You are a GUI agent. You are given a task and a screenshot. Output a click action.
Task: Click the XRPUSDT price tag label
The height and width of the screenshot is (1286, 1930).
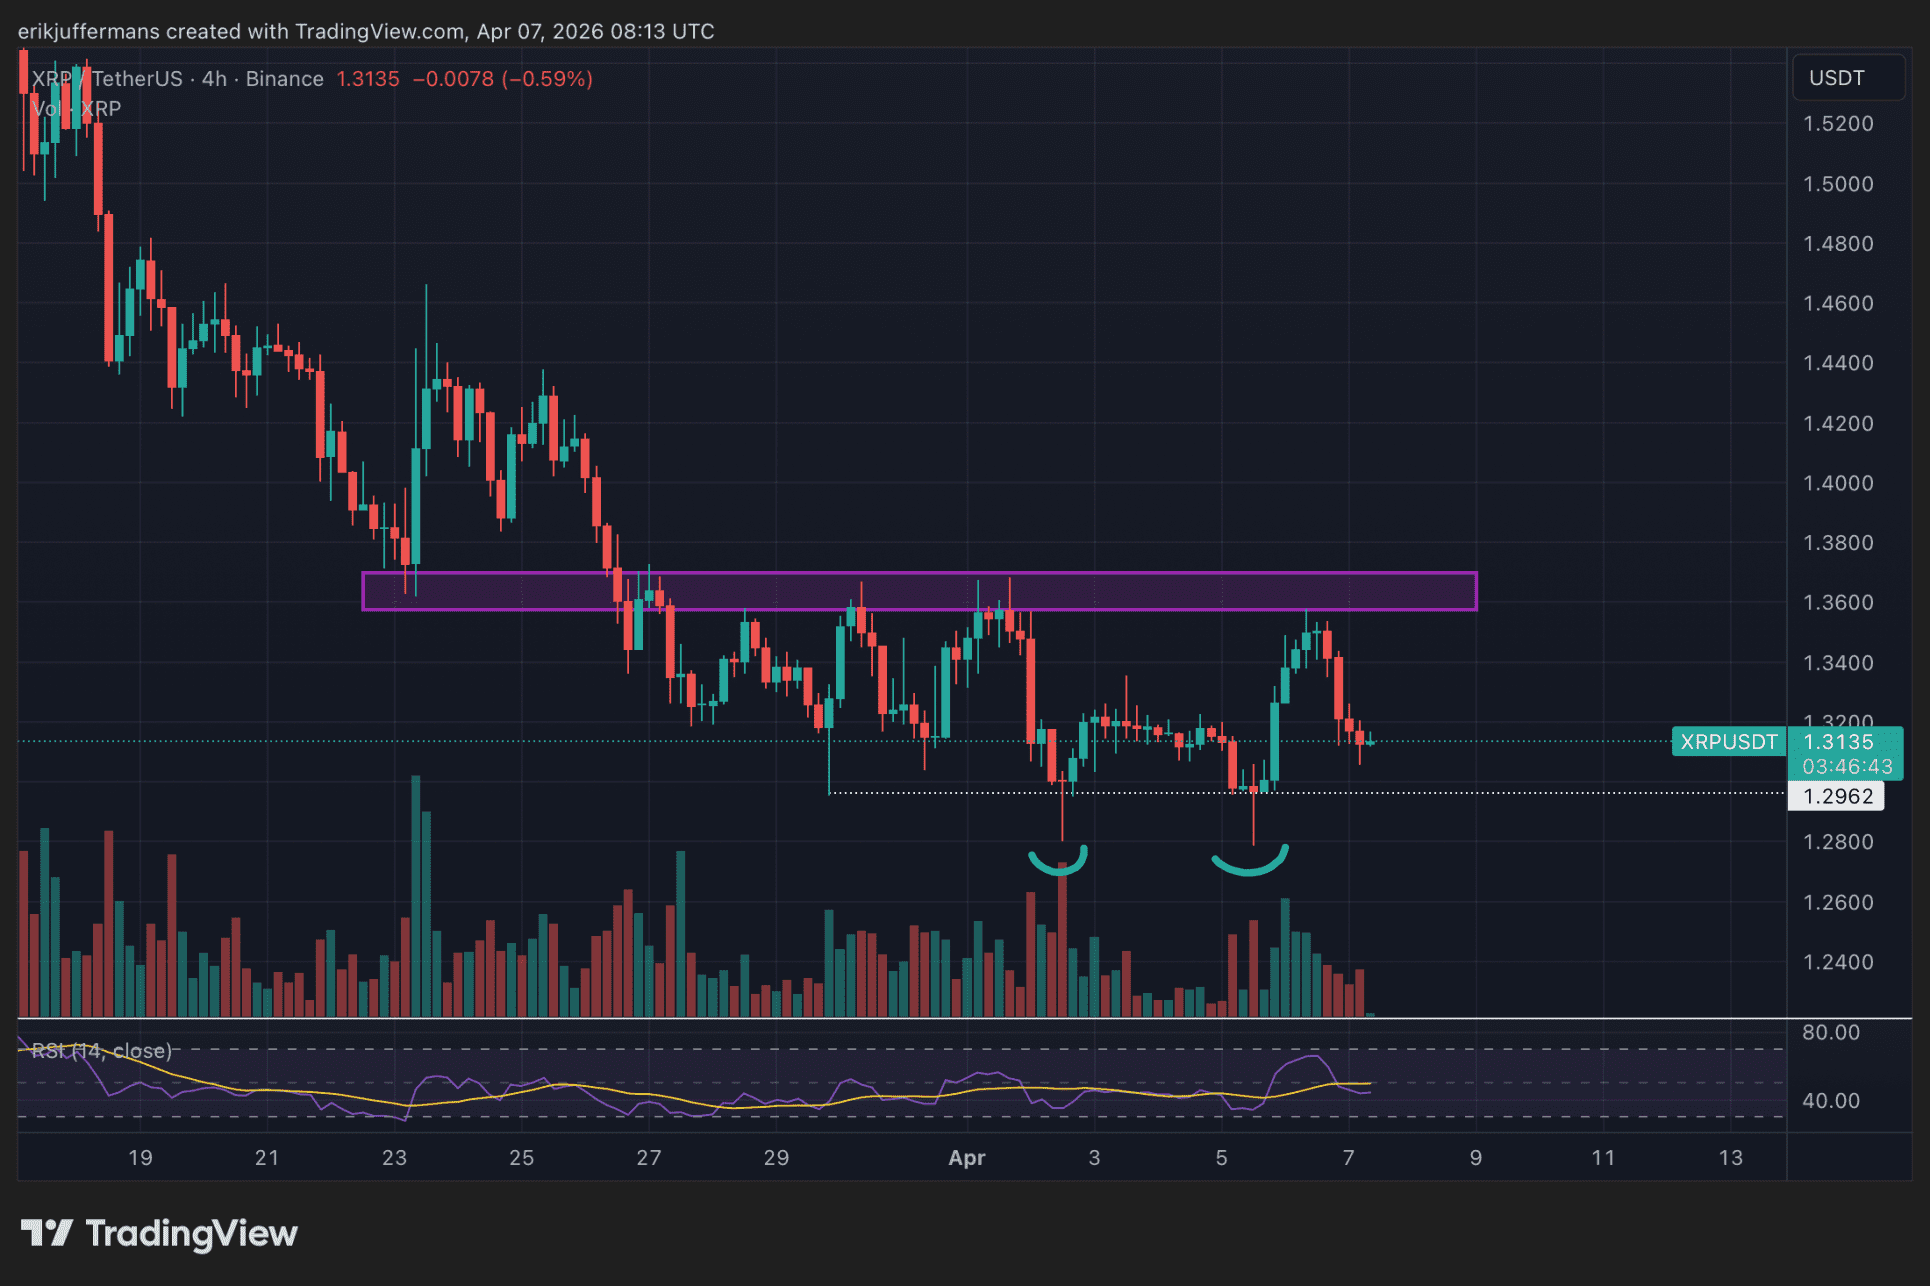[x=1728, y=742]
